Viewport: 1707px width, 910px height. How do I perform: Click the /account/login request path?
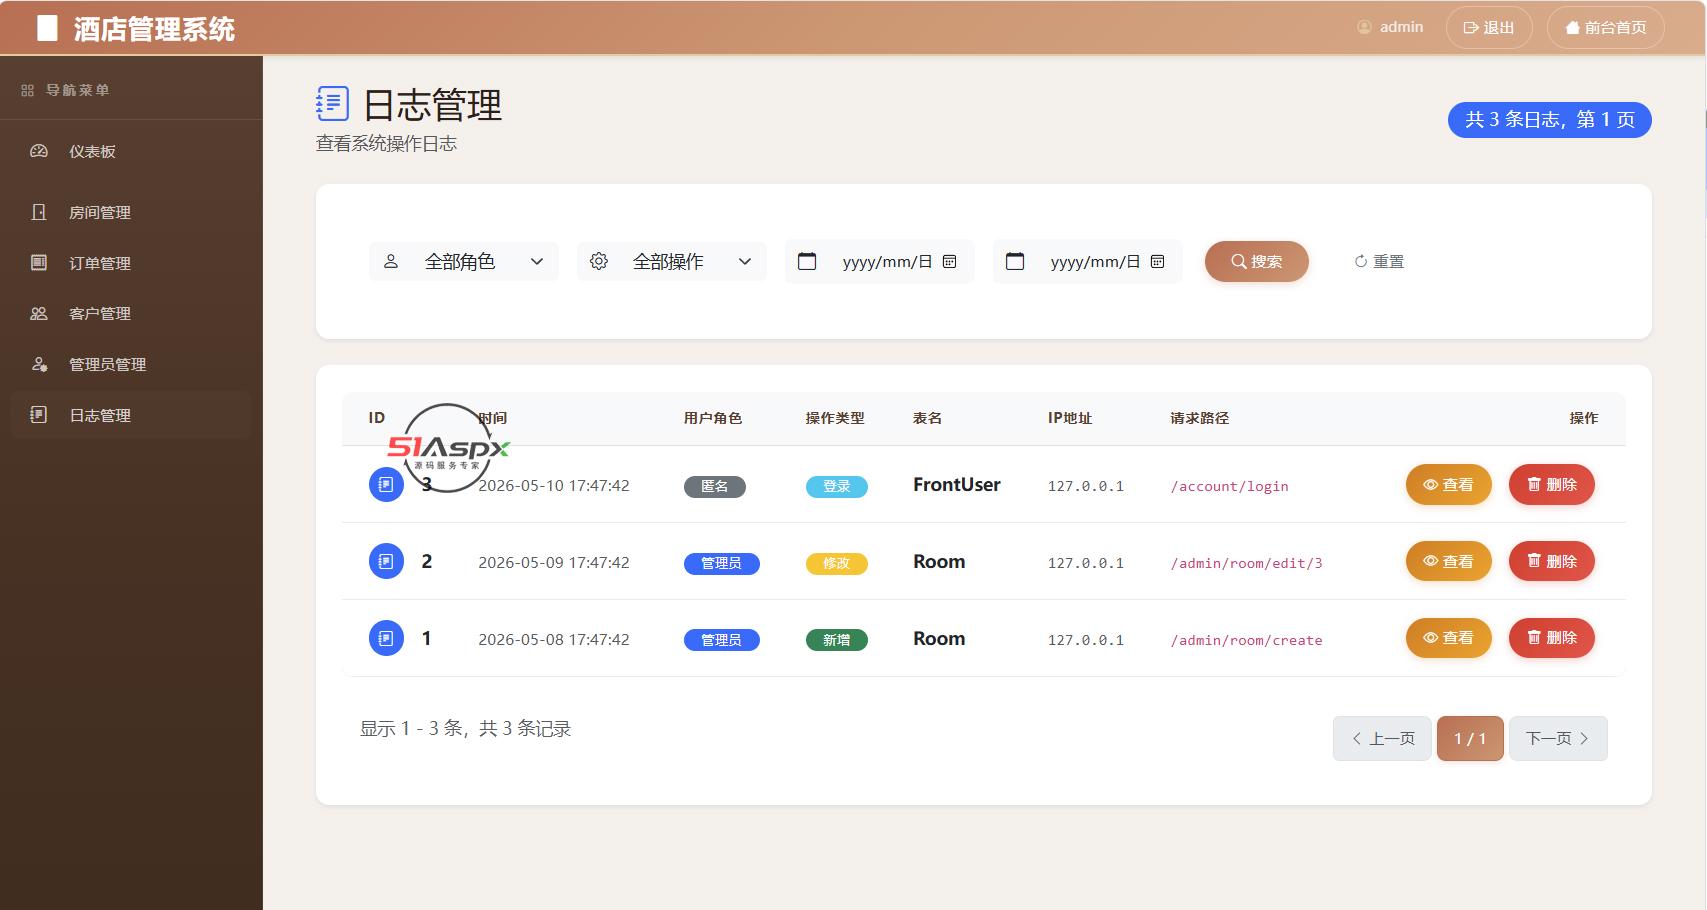[1230, 486]
